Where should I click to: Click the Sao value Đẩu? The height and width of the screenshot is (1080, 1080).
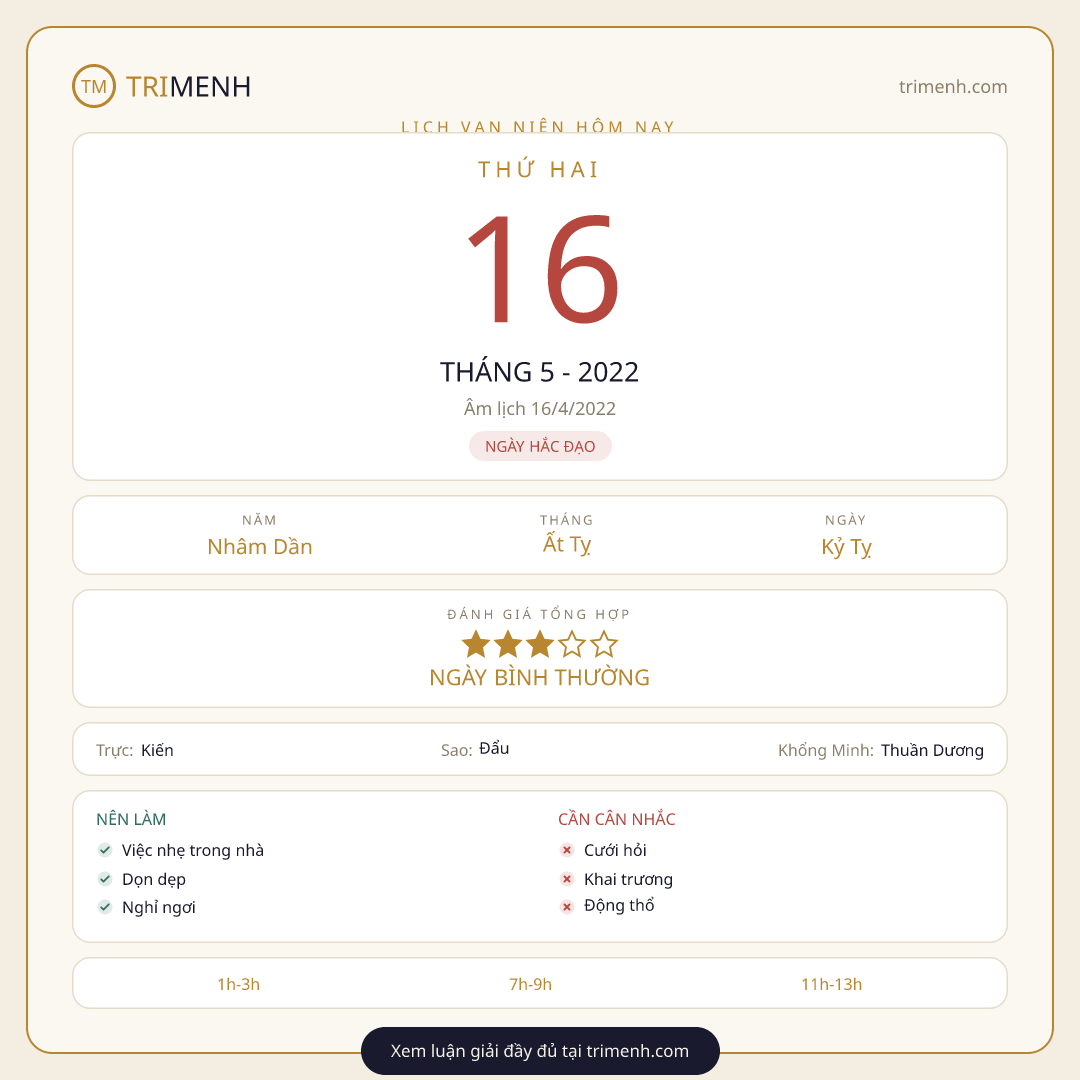click(x=494, y=749)
